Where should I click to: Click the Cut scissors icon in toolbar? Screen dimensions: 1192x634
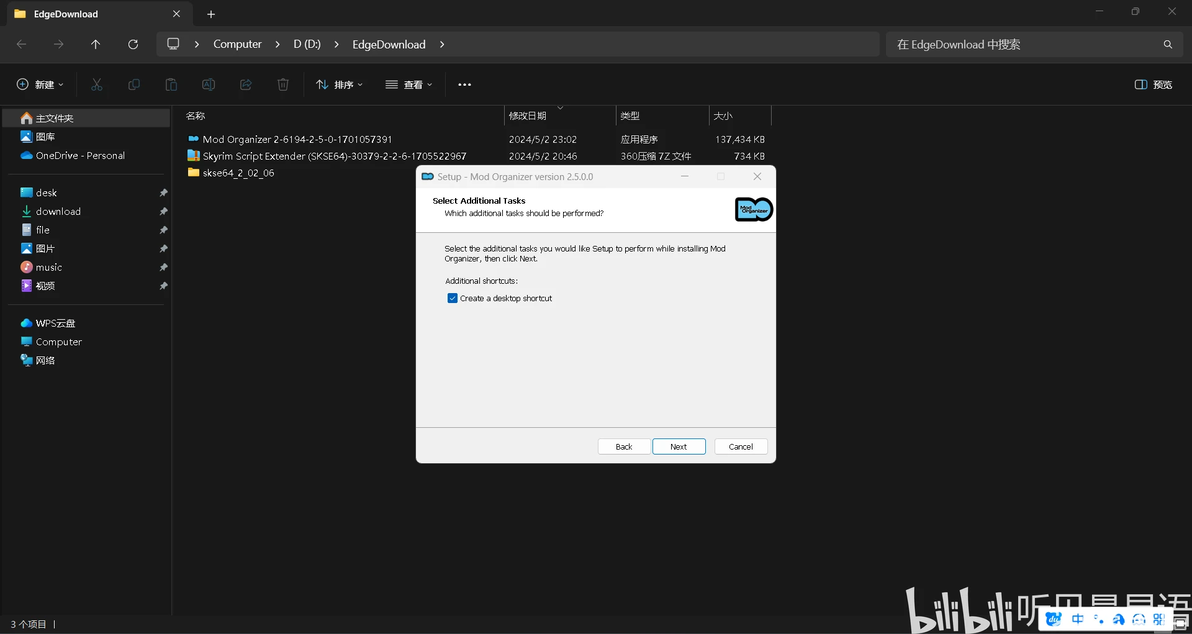(x=97, y=84)
